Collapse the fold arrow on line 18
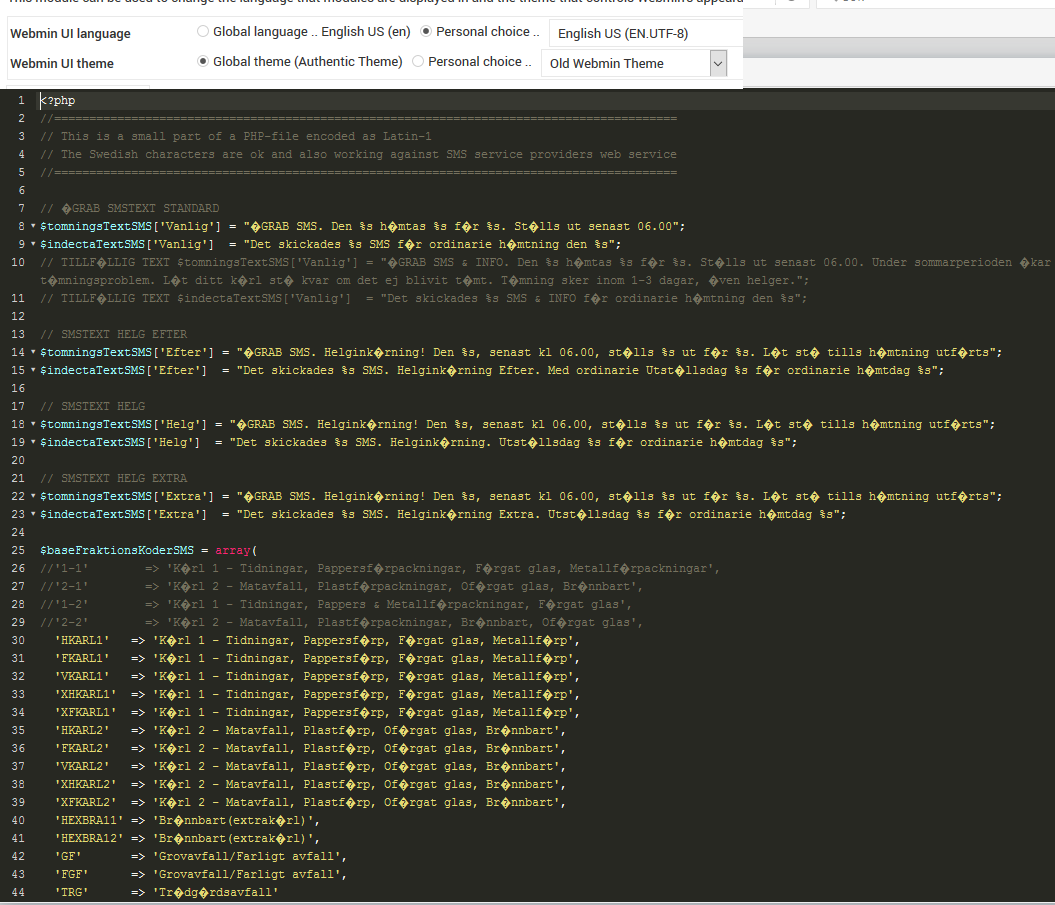Screen dimensions: 1055x905 tap(33, 424)
